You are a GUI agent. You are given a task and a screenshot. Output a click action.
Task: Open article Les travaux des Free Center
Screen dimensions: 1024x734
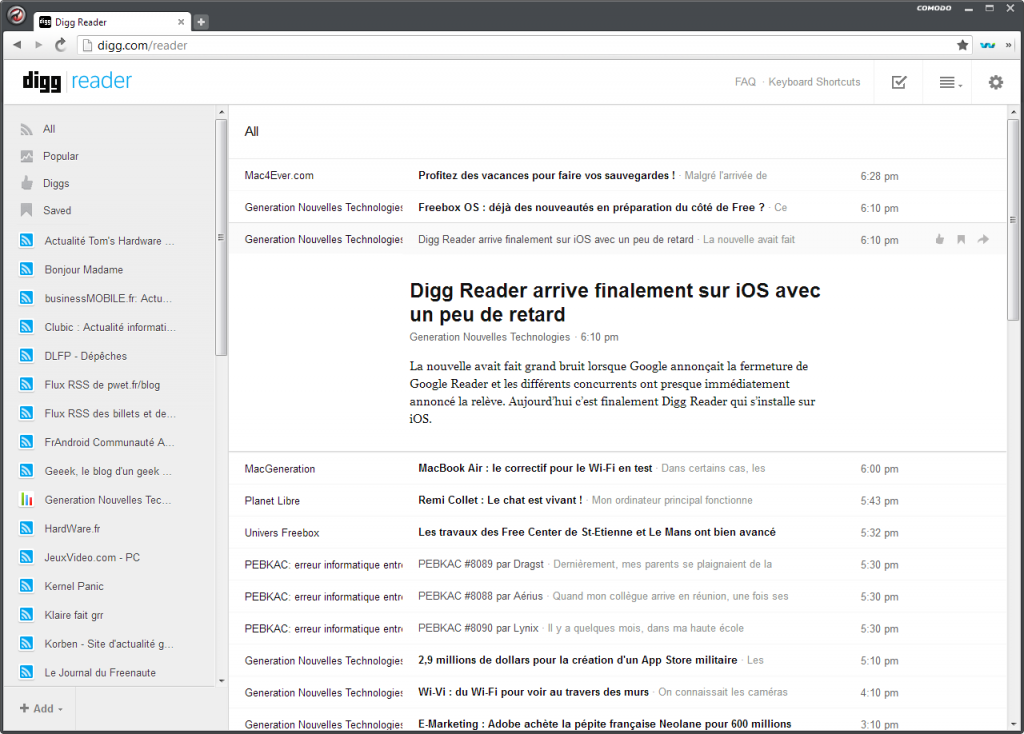pos(597,532)
